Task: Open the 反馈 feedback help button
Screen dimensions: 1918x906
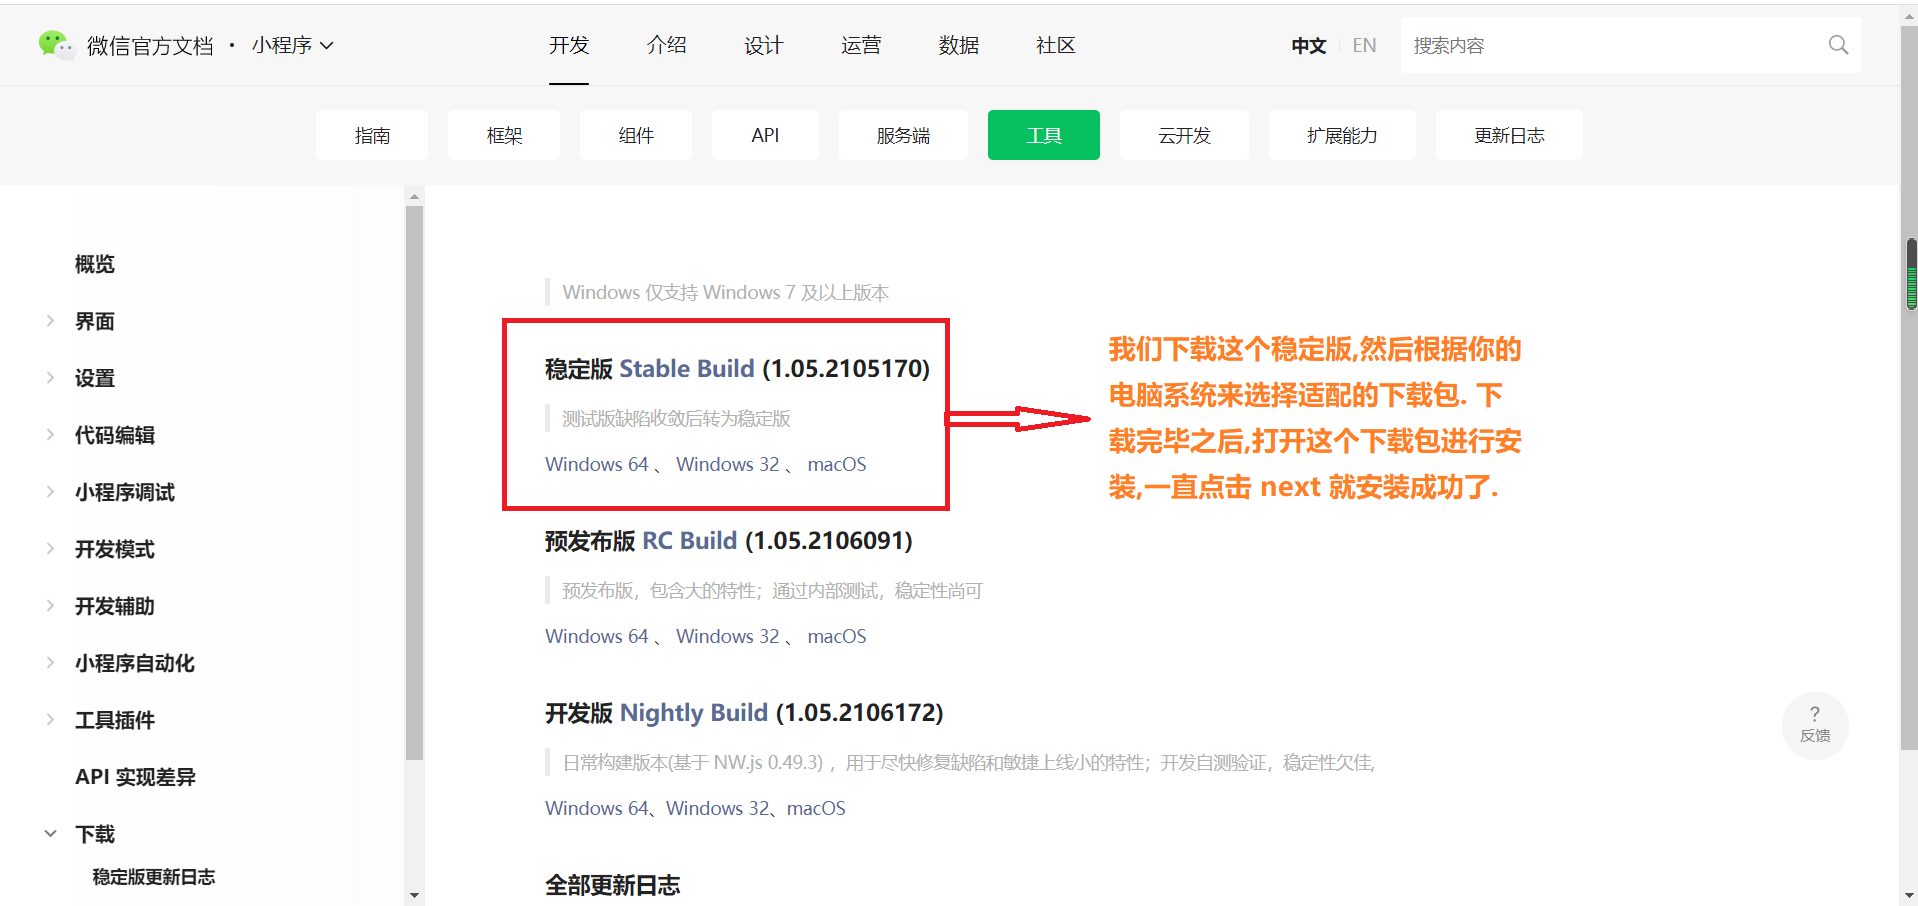Action: (x=1815, y=725)
